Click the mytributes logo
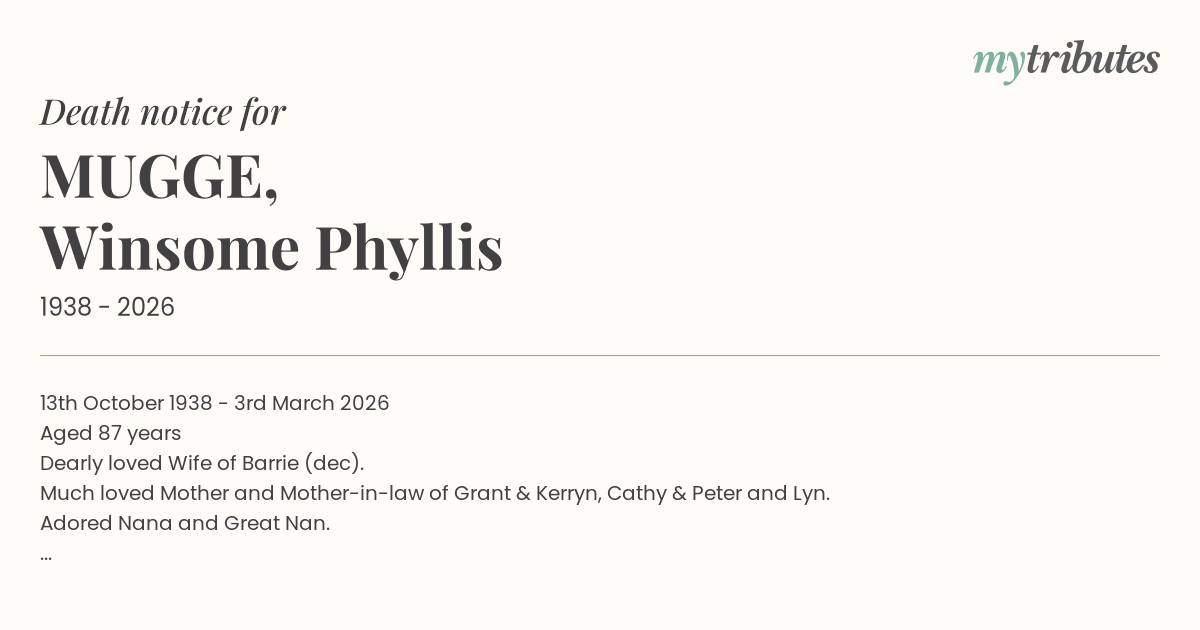Viewport: 1200px width, 630px height. click(1066, 60)
